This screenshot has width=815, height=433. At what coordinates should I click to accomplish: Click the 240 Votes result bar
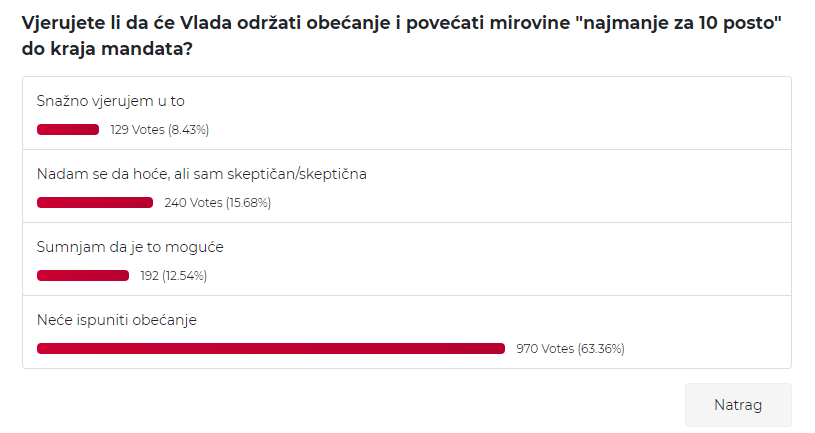pyautogui.click(x=95, y=203)
